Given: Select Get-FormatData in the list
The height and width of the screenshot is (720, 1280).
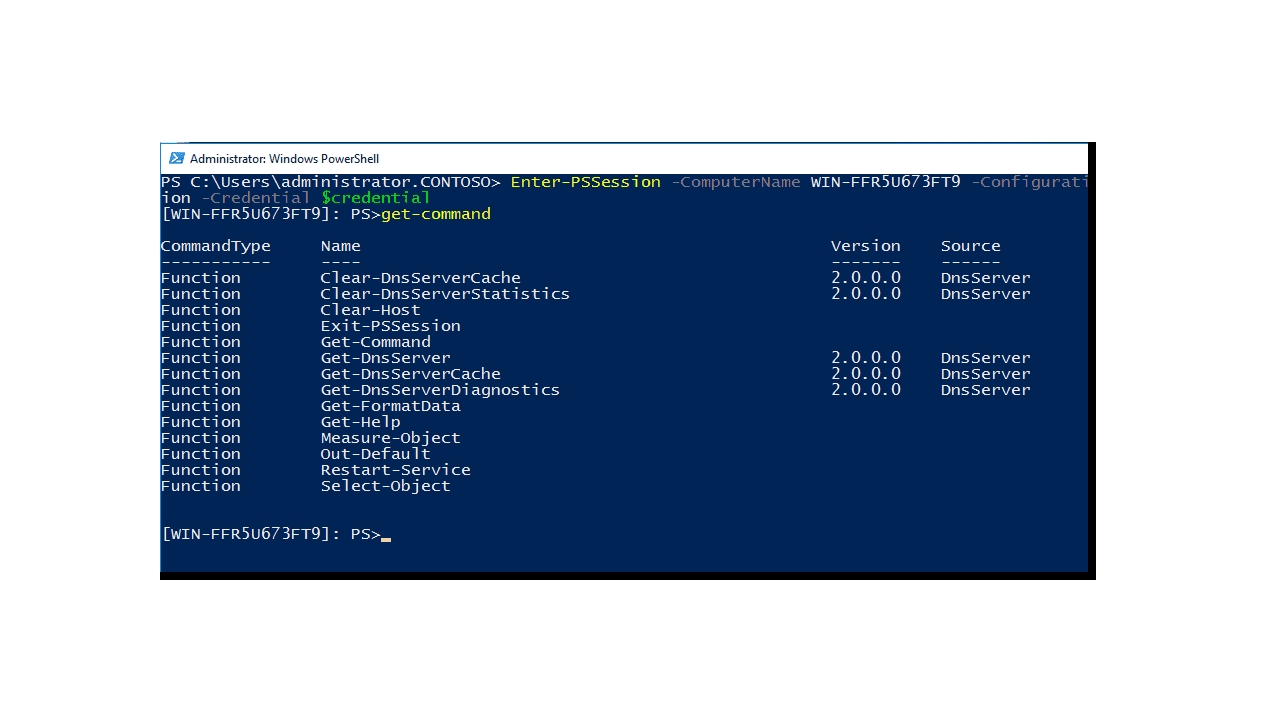Looking at the screenshot, I should tap(390, 406).
